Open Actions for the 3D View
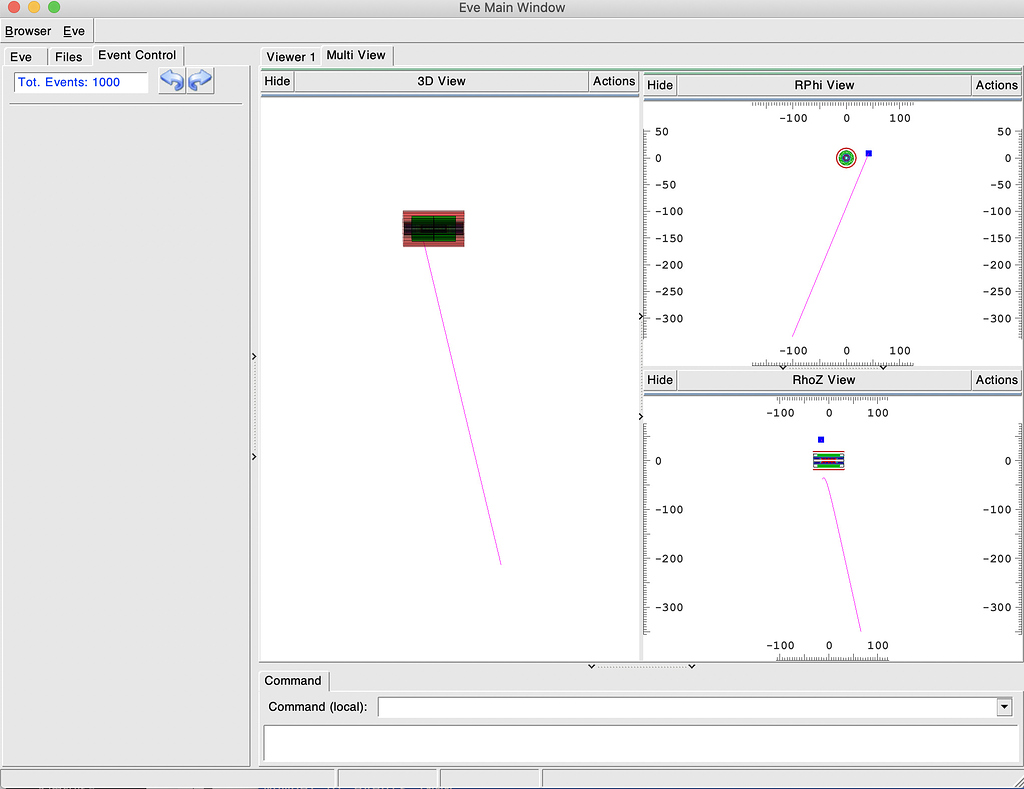 613,81
